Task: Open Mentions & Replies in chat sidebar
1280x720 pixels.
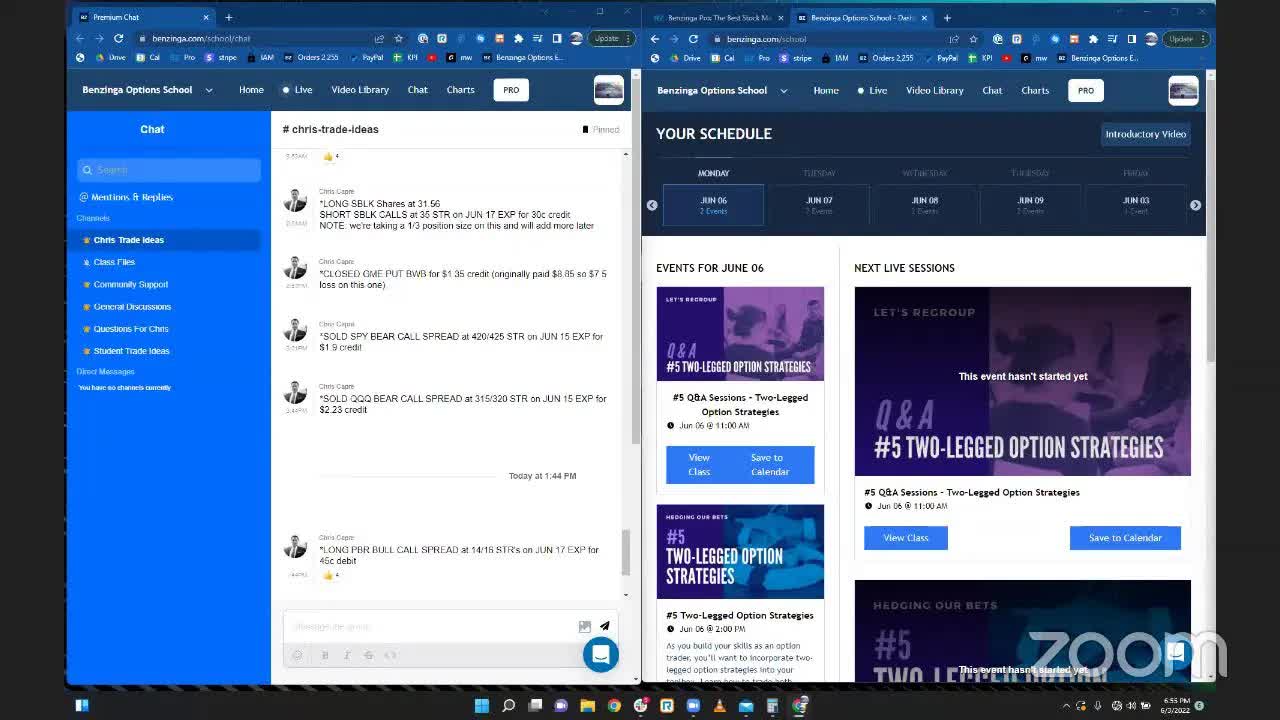Action: pos(126,197)
